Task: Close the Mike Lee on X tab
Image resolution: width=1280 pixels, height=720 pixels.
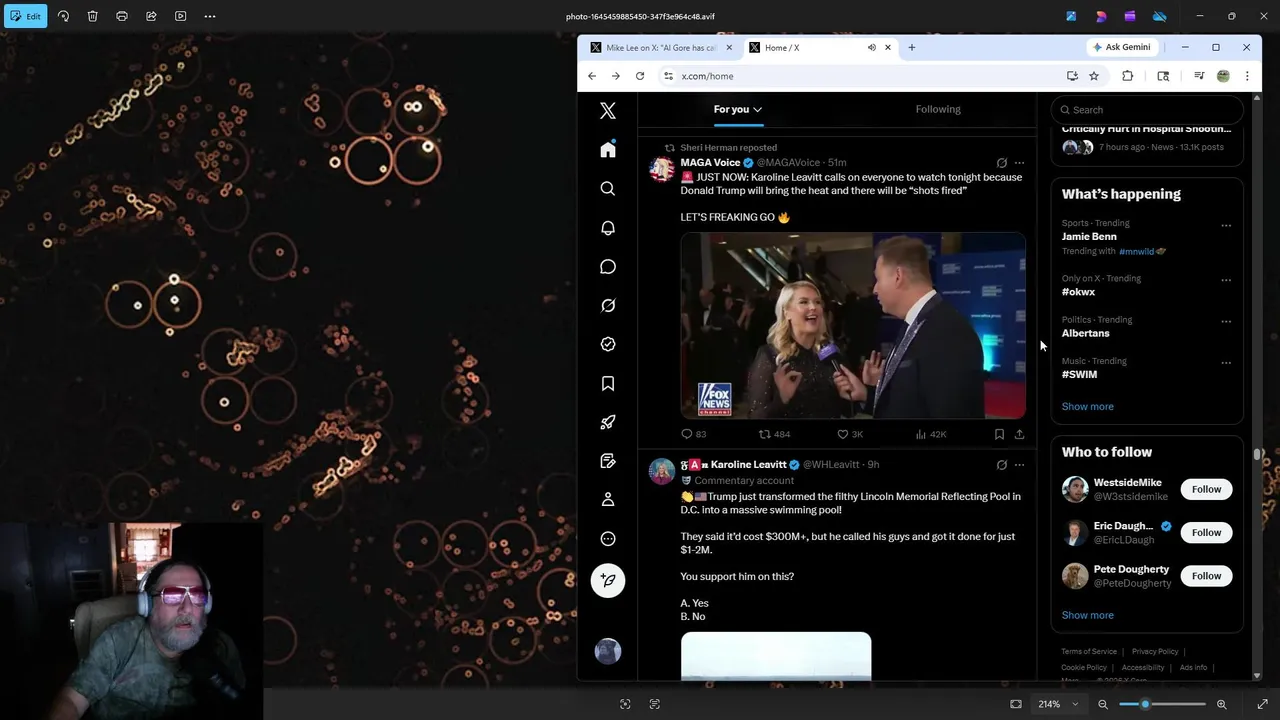Action: point(729,47)
